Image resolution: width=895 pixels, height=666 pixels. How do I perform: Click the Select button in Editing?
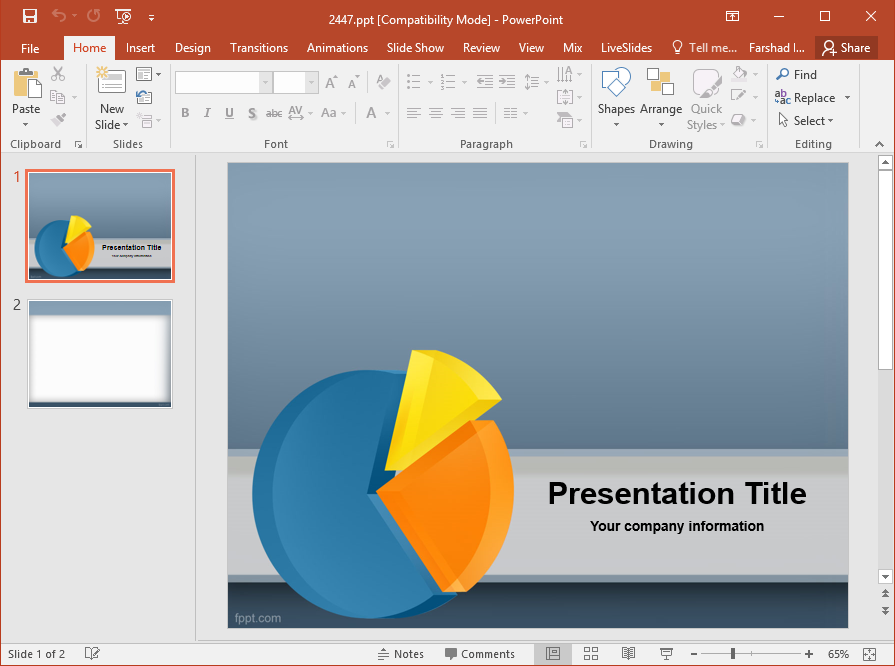point(806,120)
